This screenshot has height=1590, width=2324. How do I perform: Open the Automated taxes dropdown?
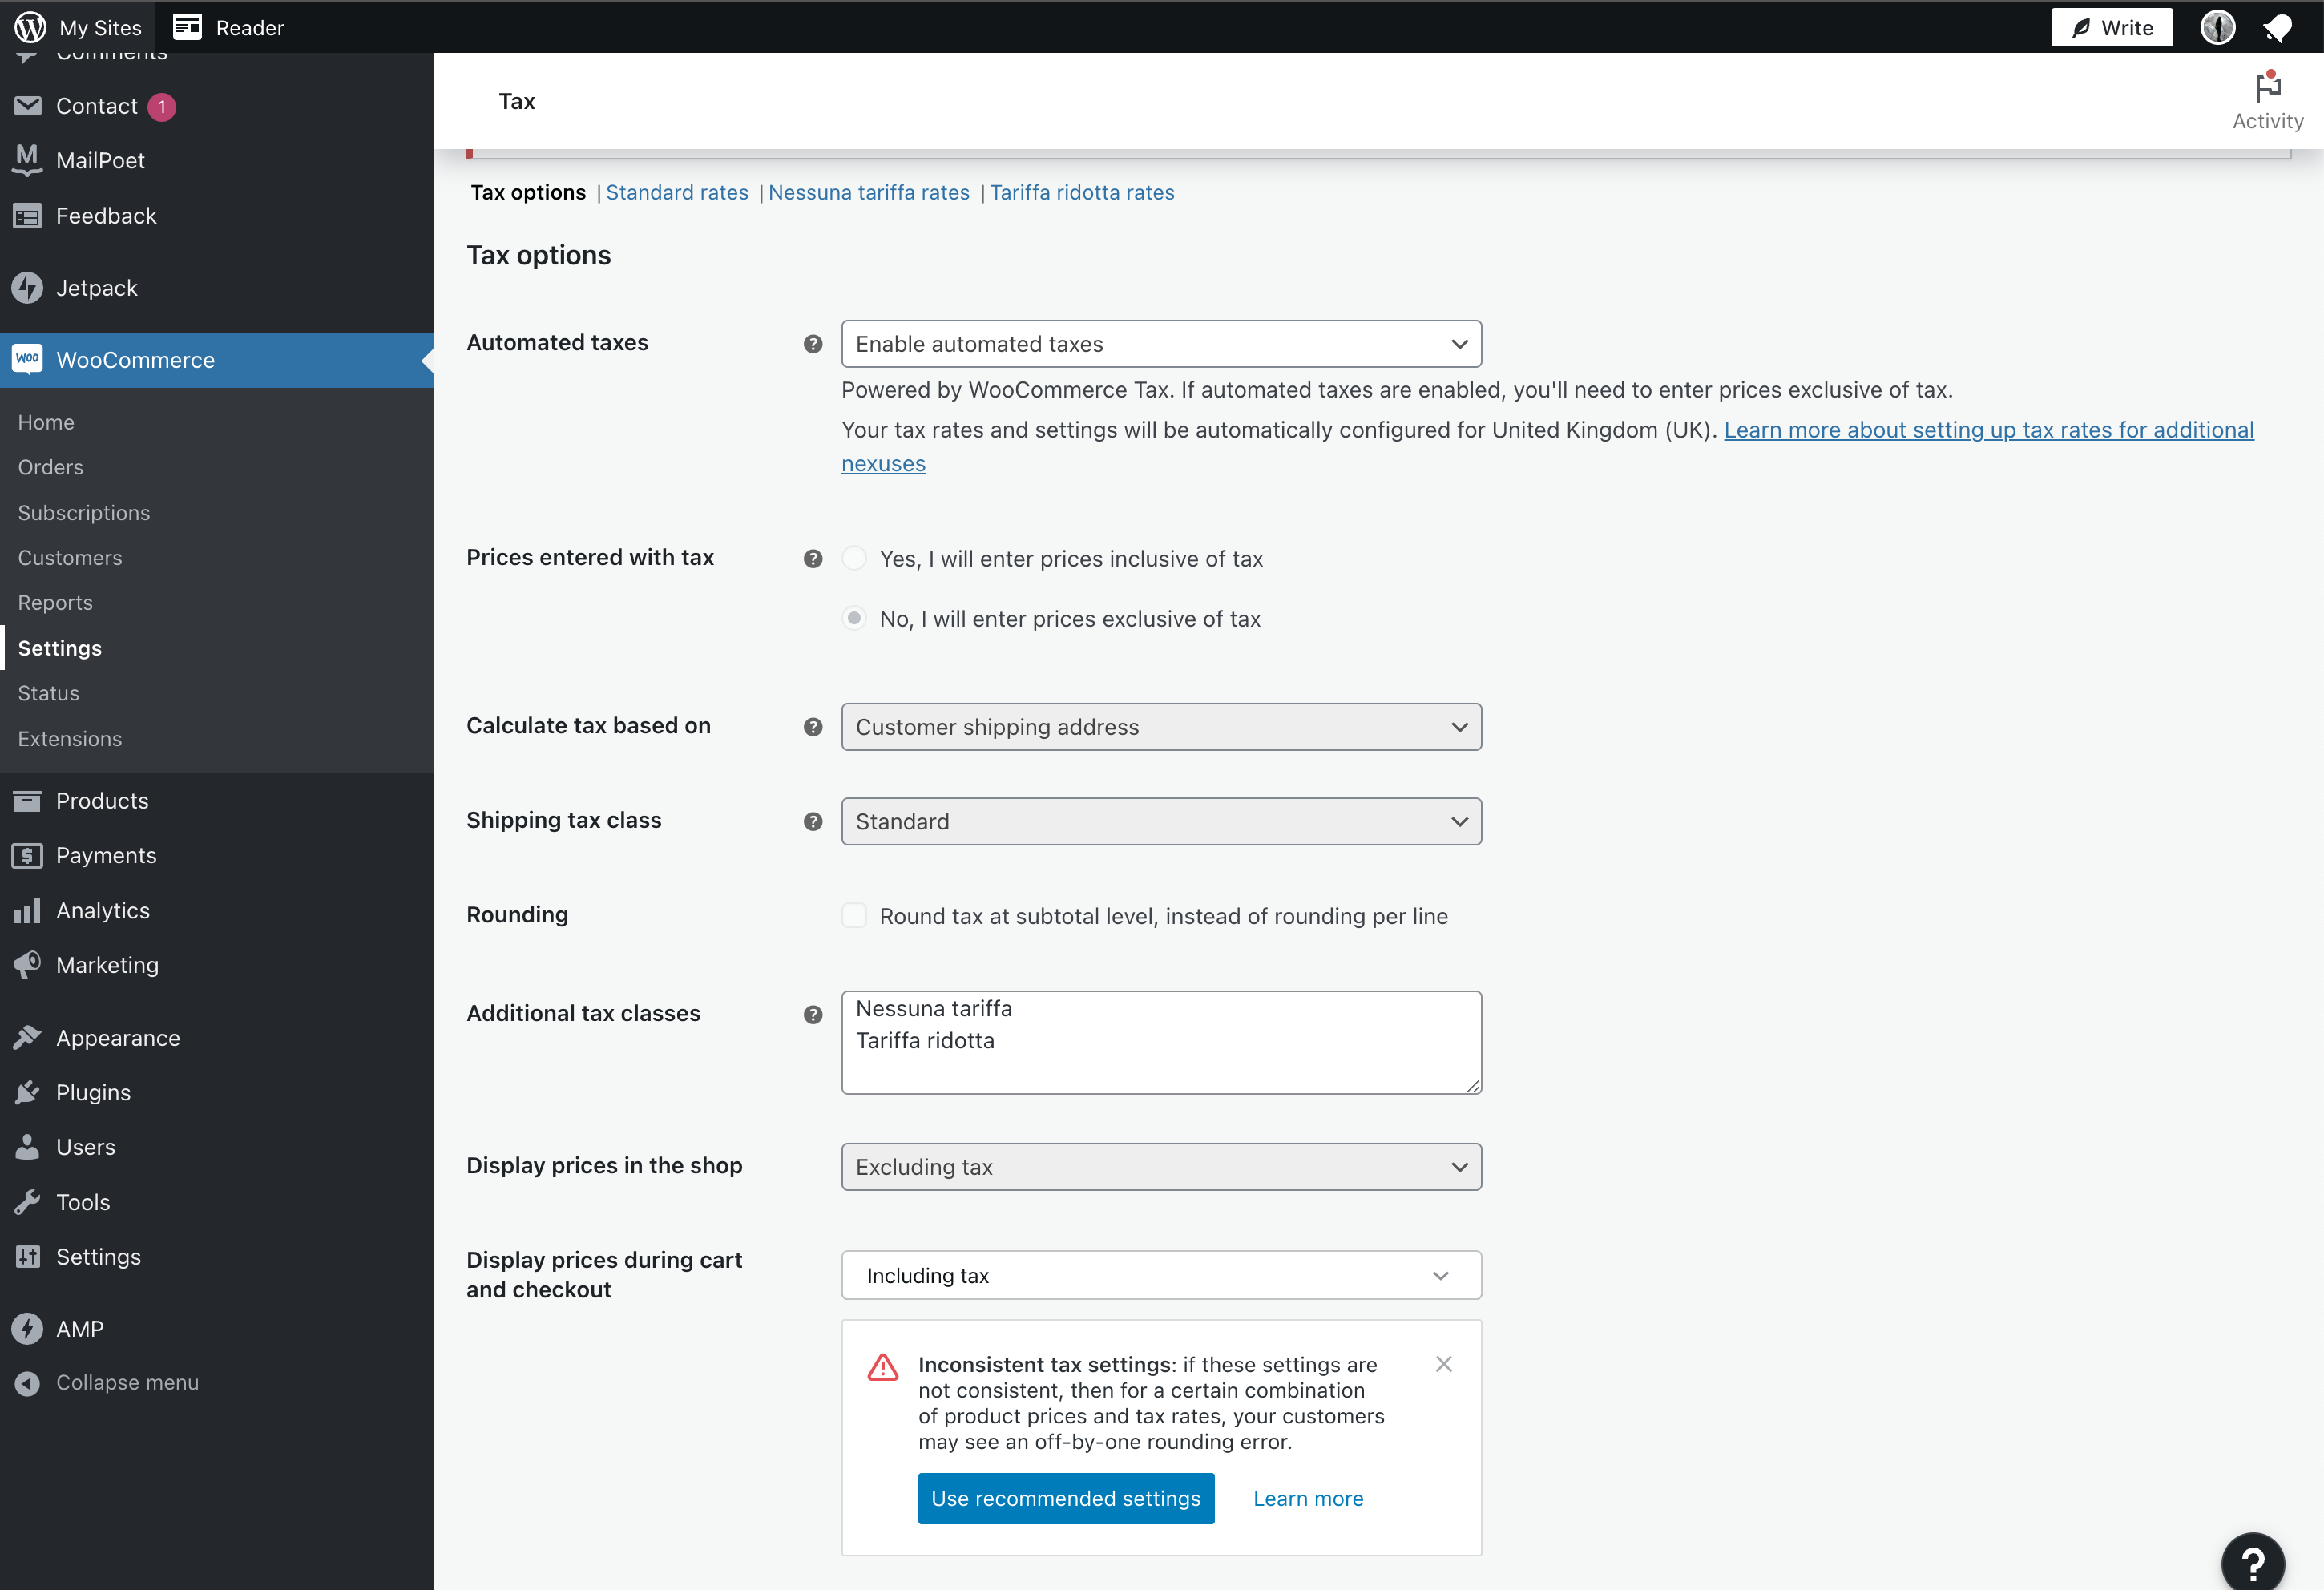pos(1160,343)
